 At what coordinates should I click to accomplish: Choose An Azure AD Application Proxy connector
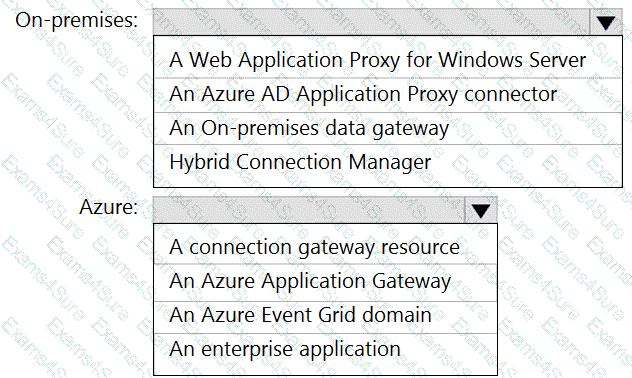click(388, 95)
